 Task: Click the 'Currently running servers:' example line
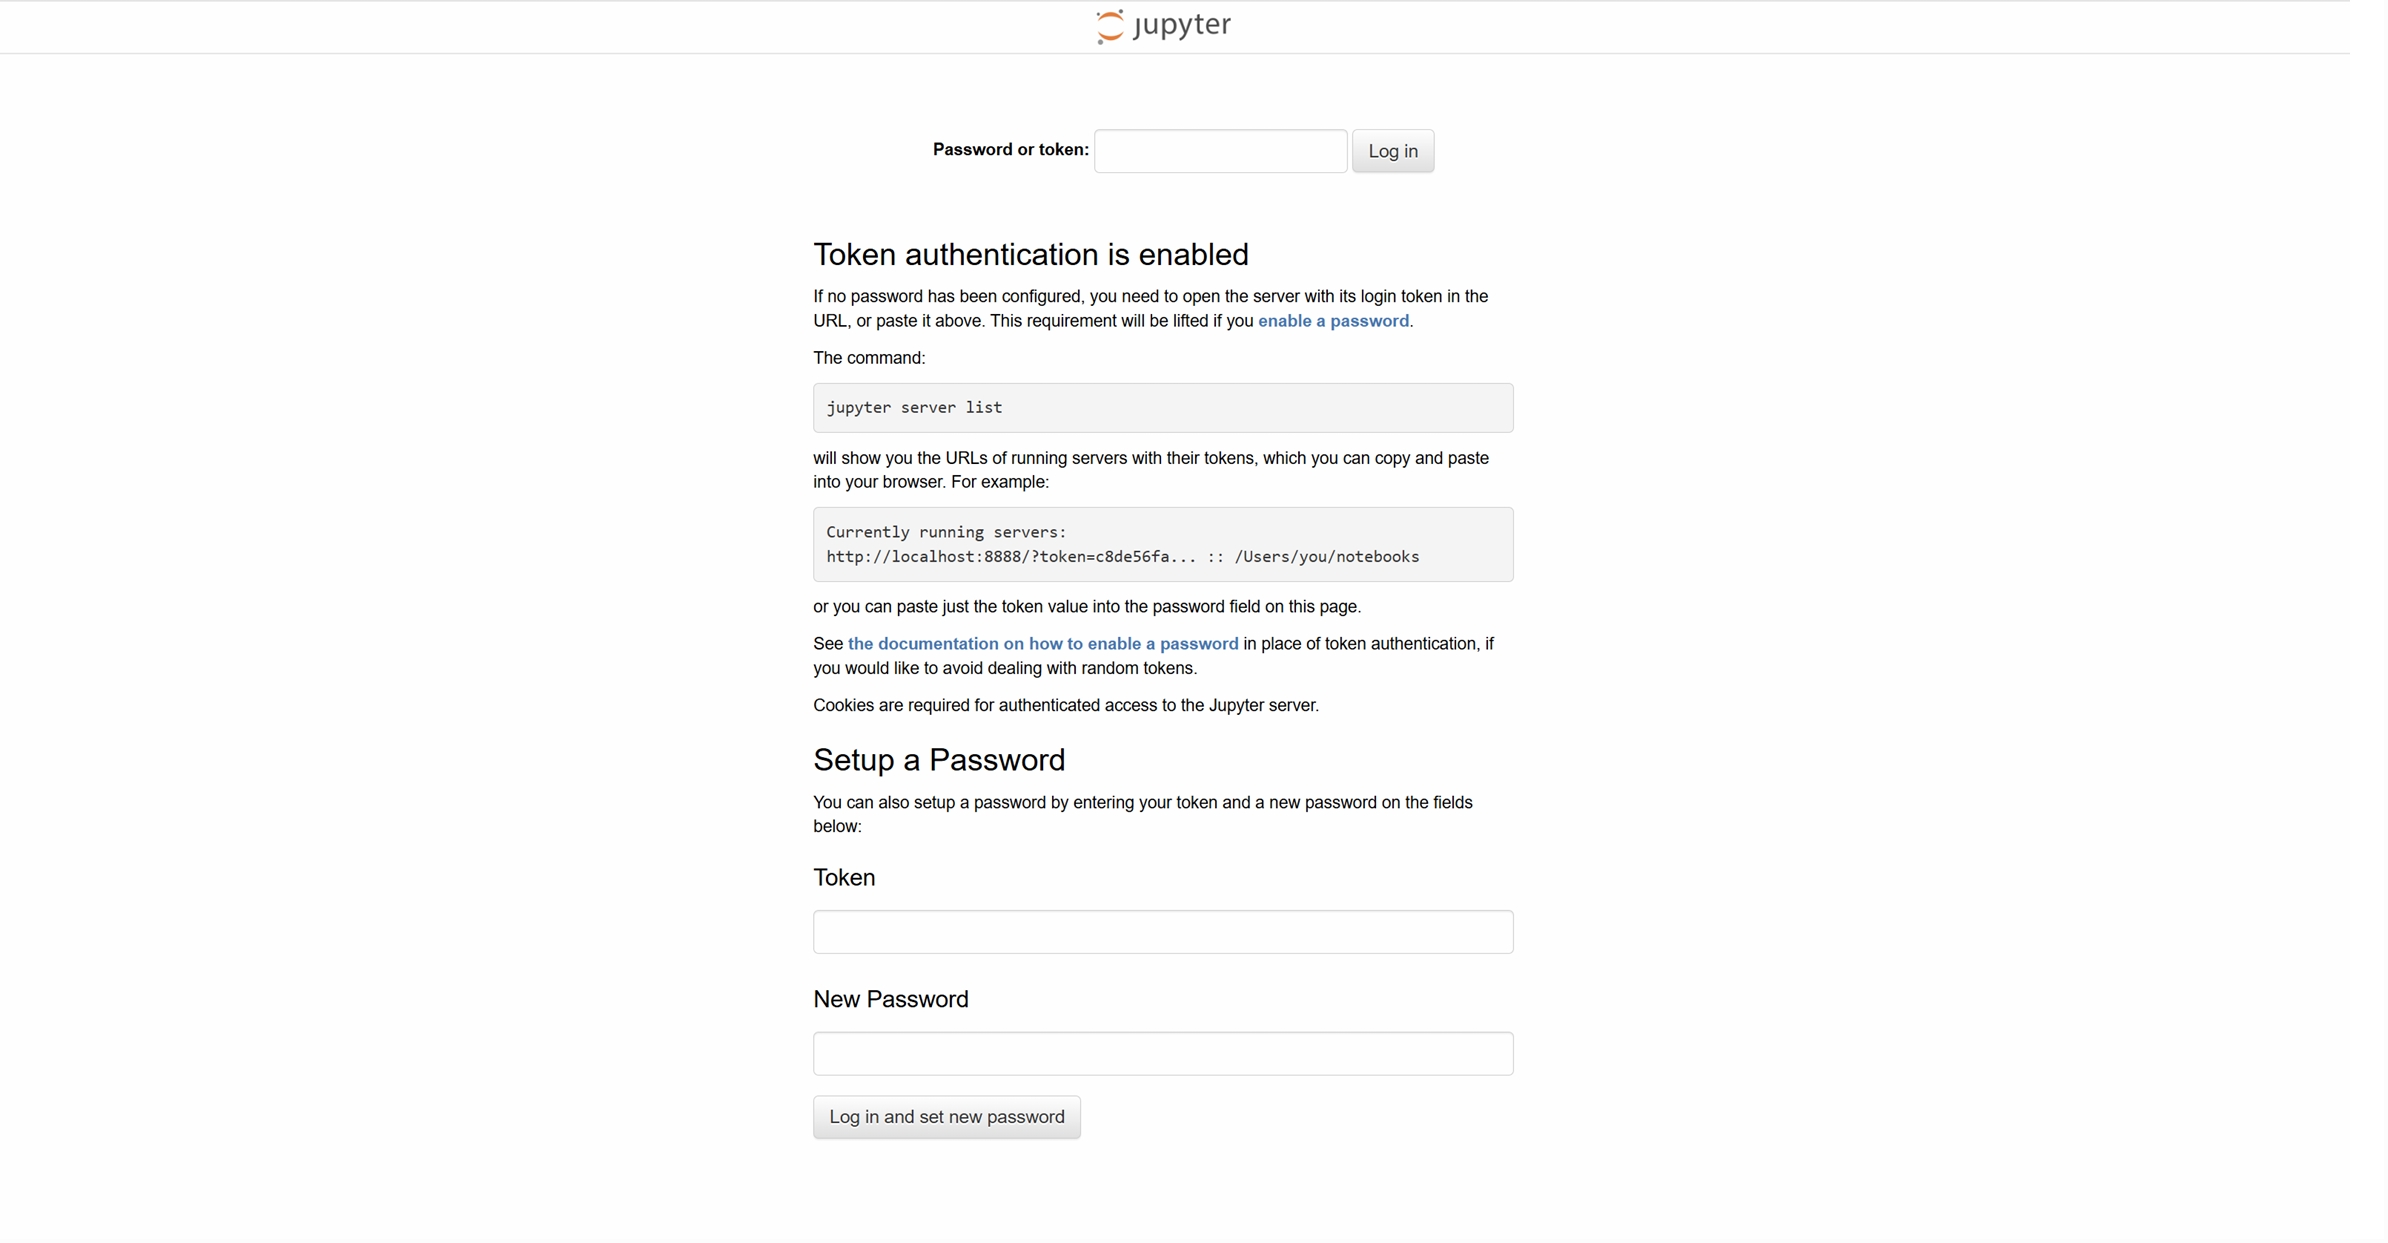coord(946,532)
